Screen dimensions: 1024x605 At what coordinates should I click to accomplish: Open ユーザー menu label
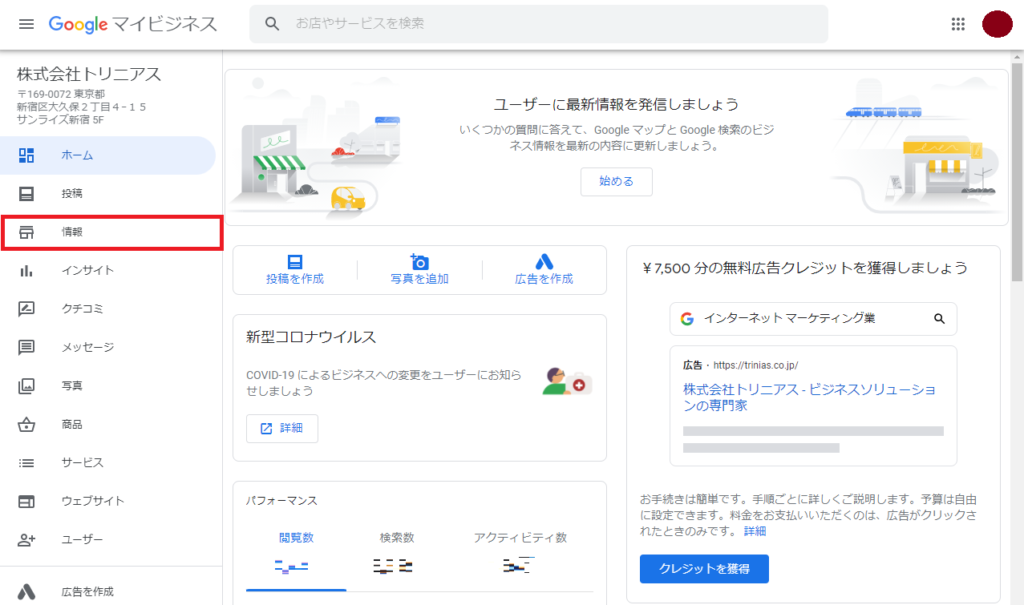[x=82, y=540]
